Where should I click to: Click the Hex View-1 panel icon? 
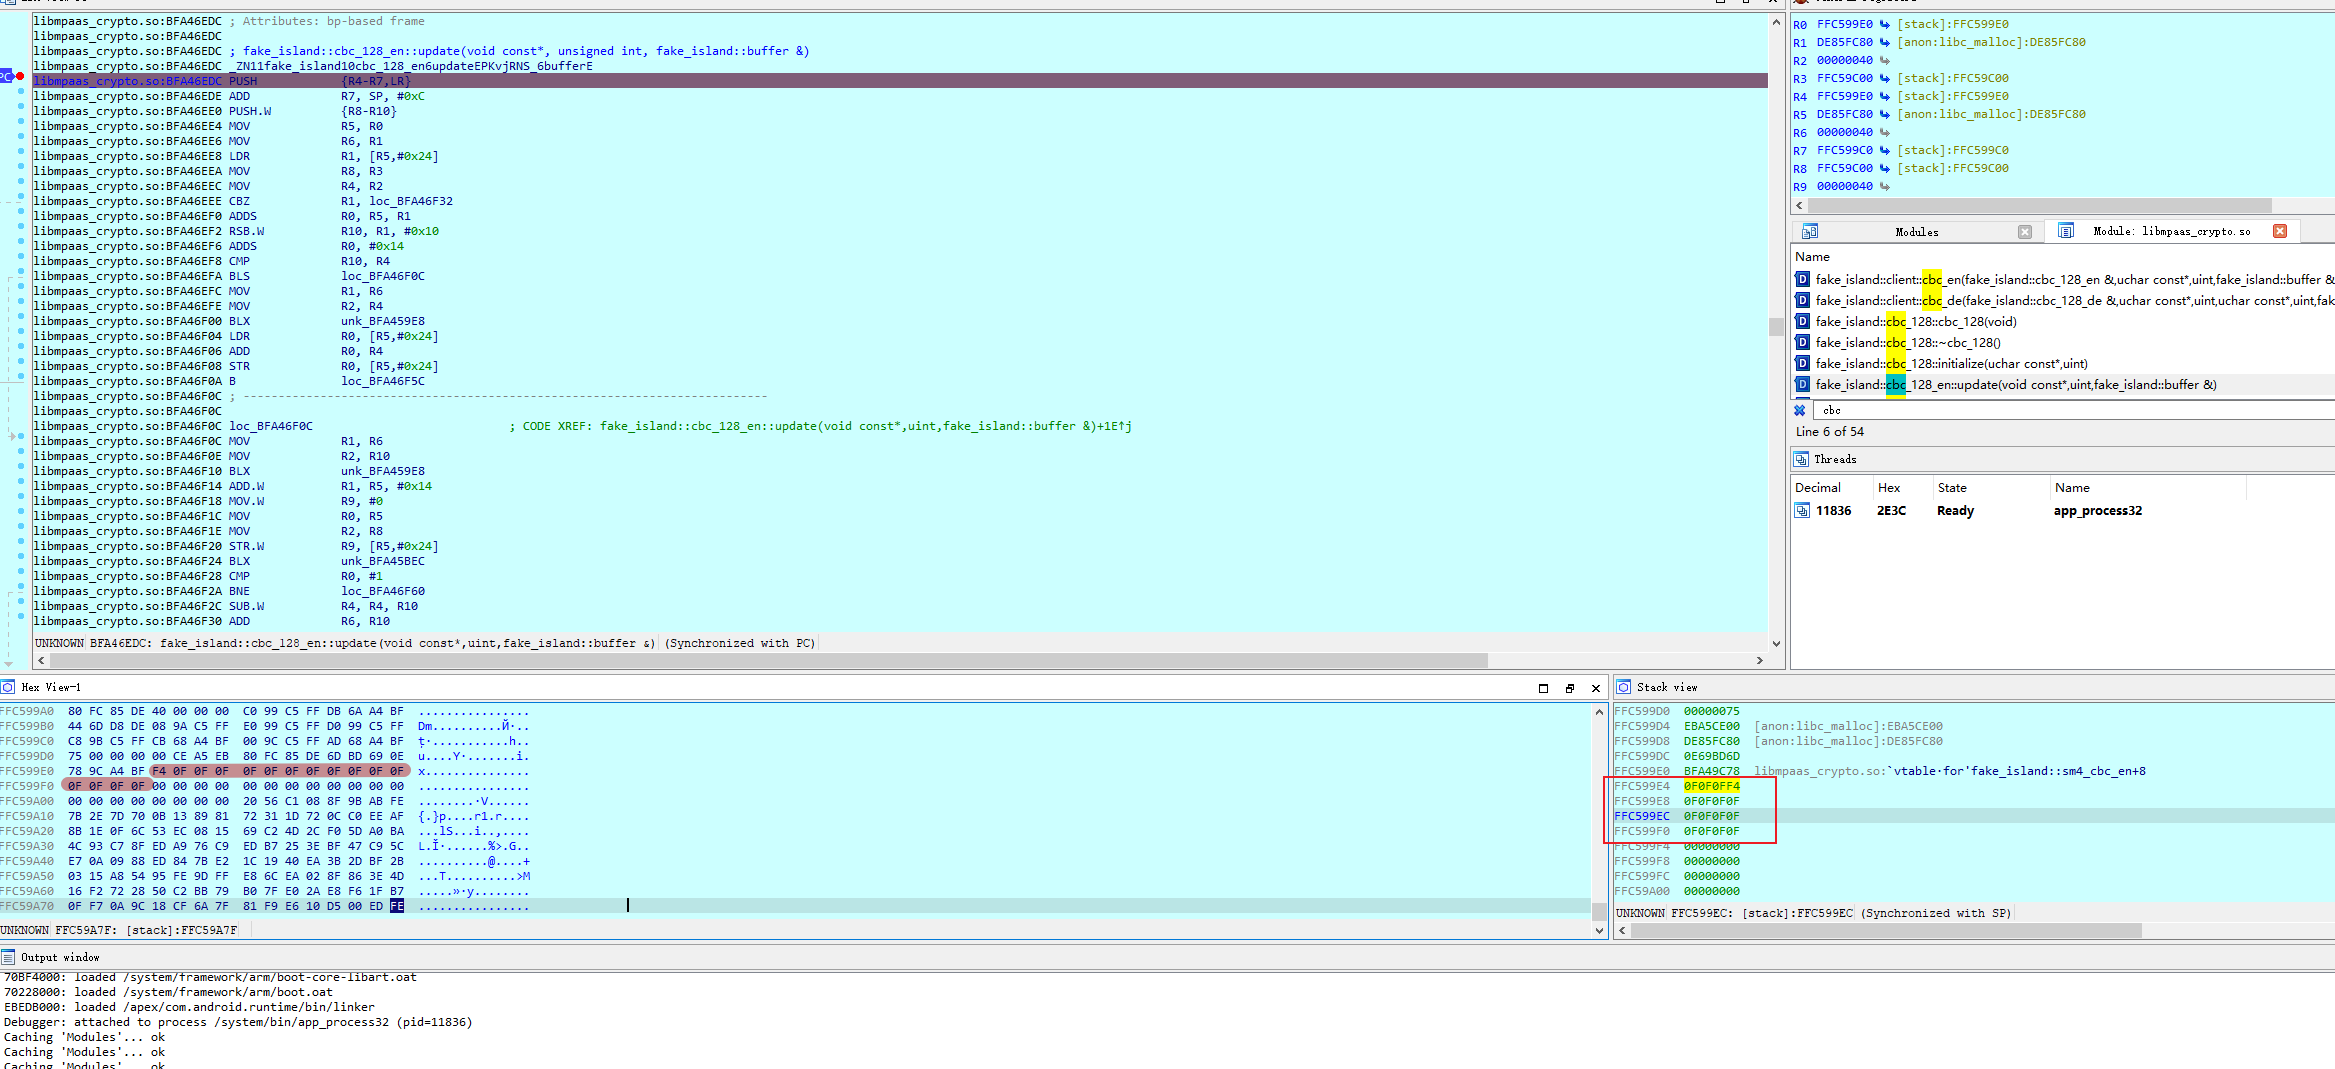coord(9,687)
